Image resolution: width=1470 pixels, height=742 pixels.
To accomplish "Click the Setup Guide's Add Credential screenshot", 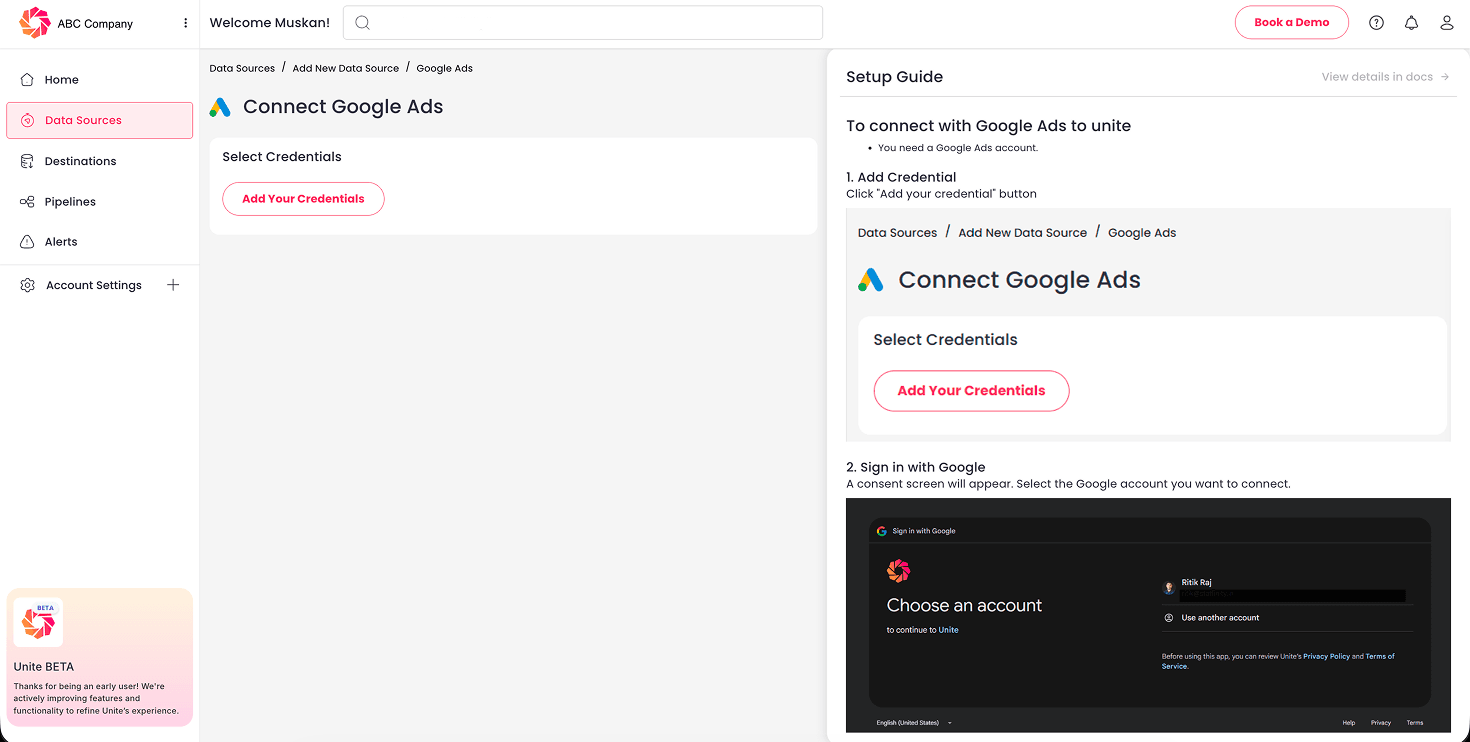I will (1148, 324).
